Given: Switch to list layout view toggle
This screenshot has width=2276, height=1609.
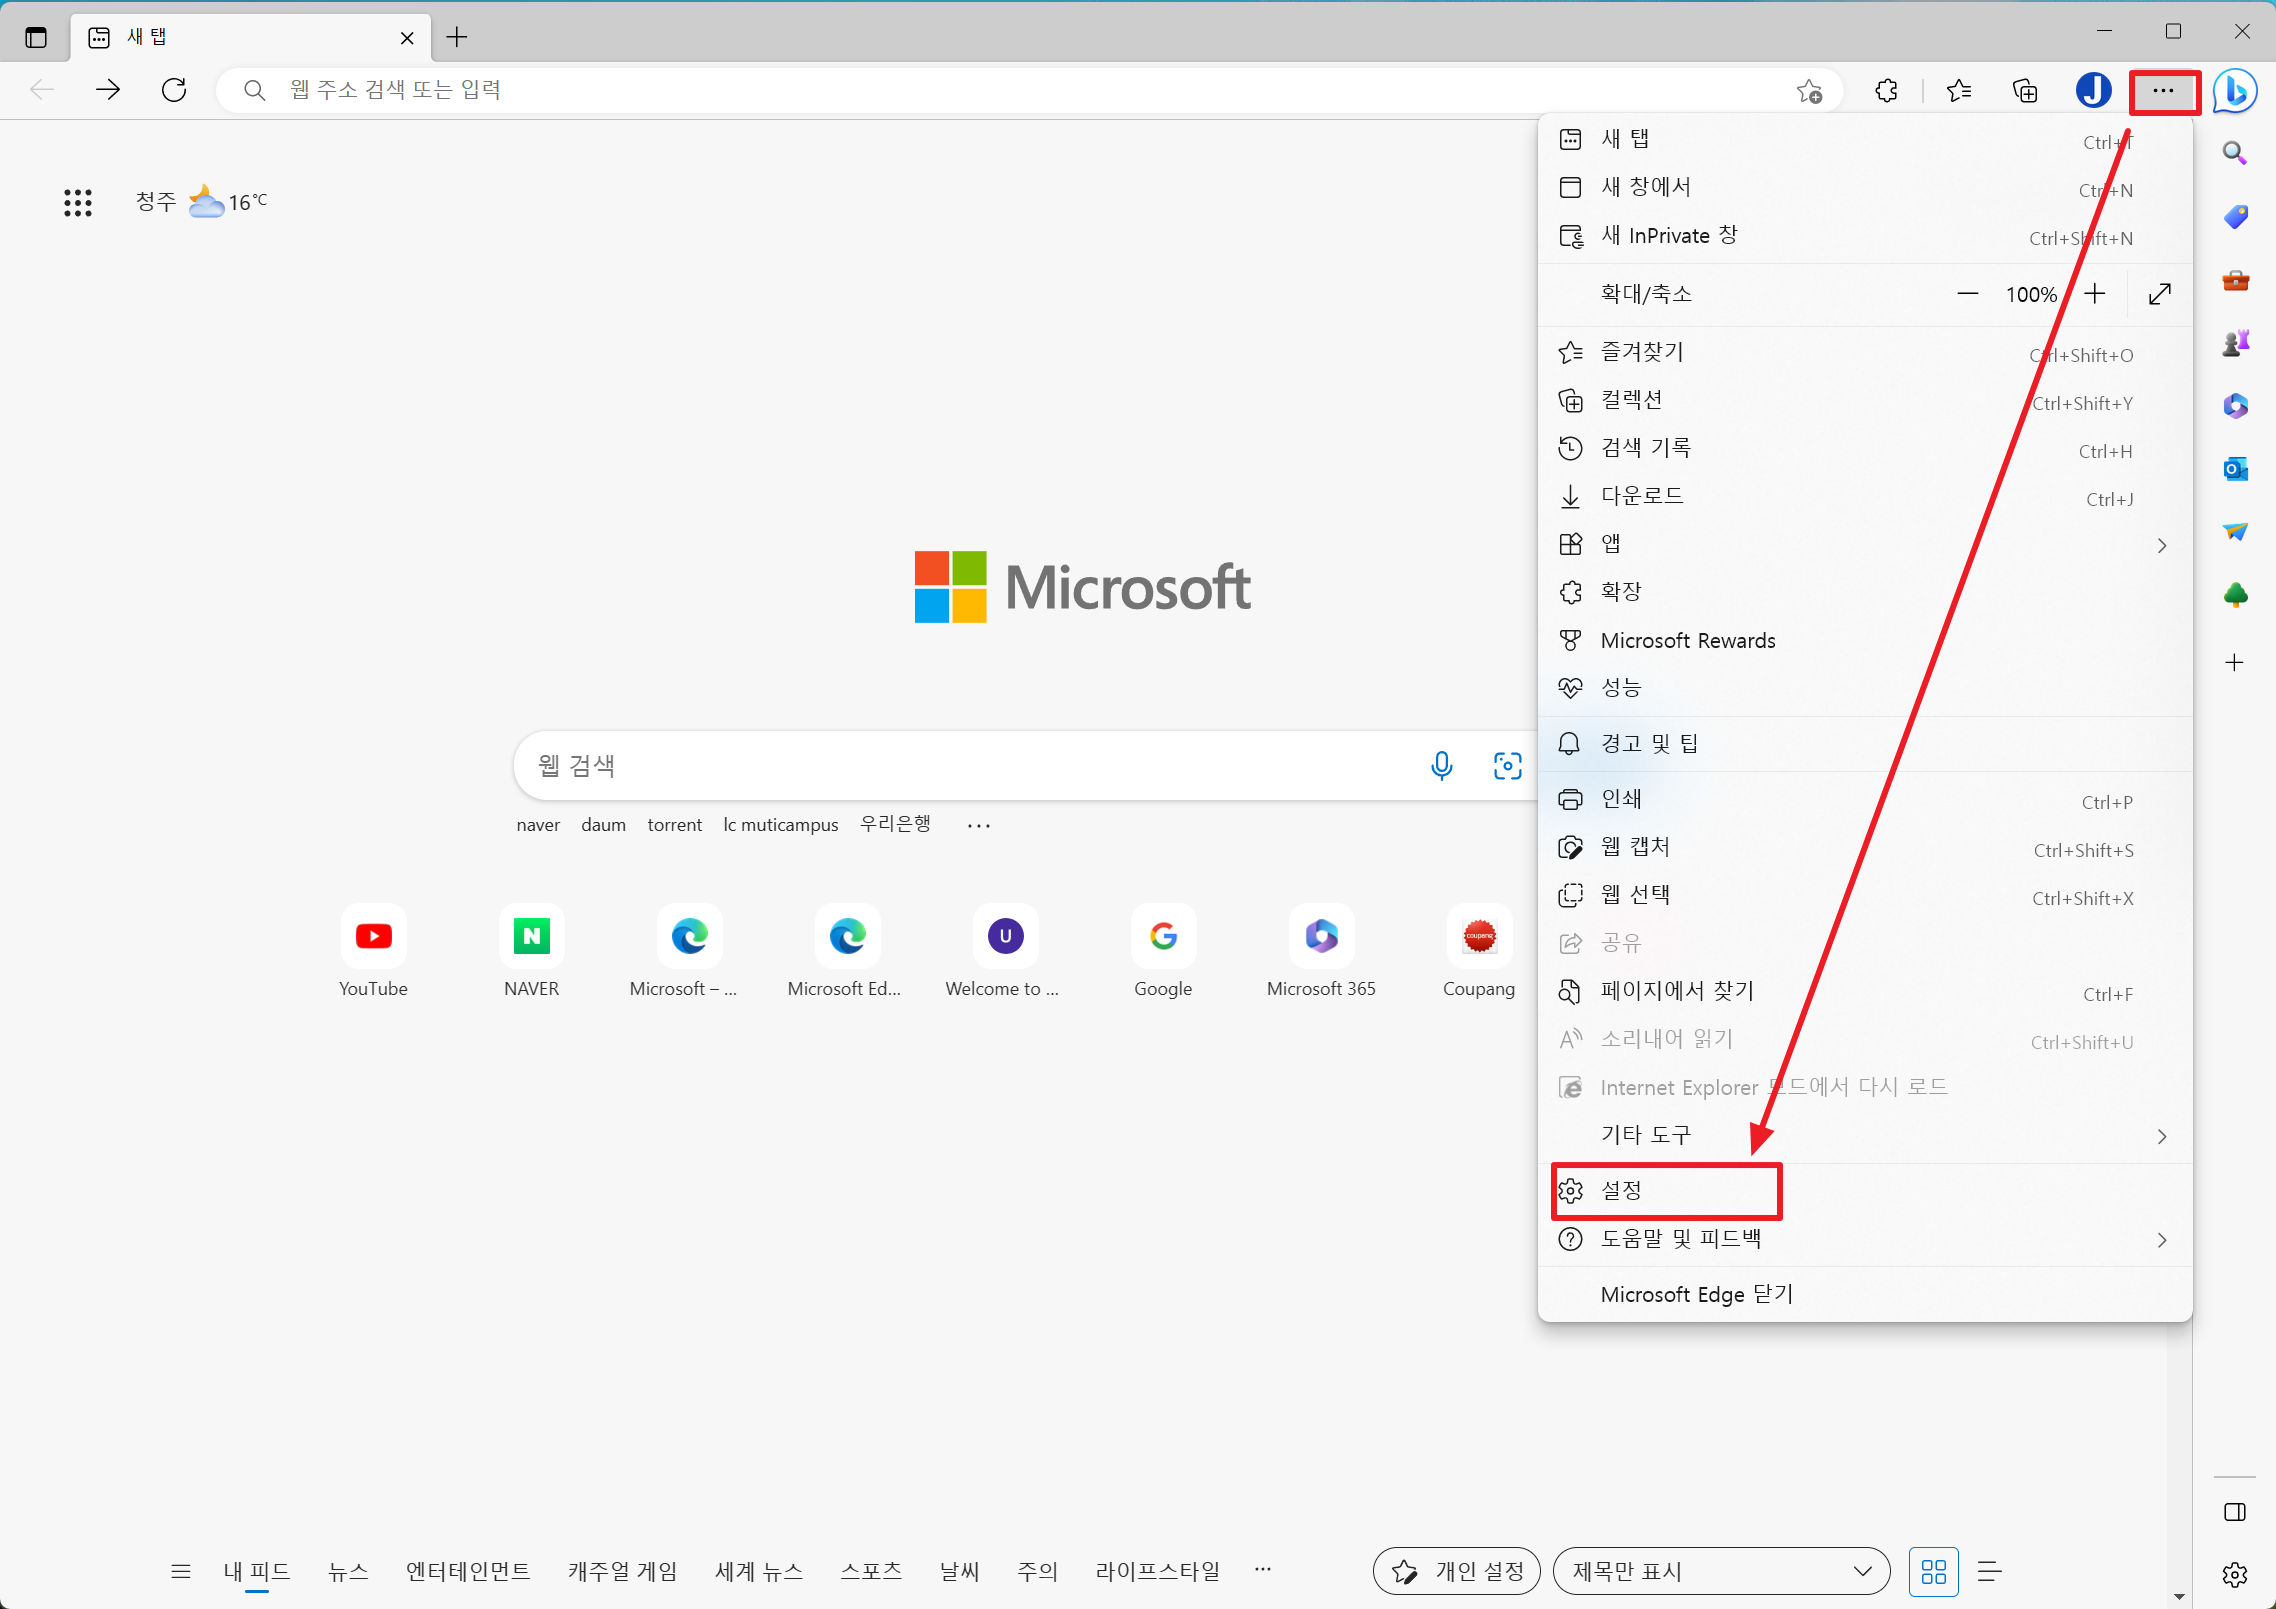Looking at the screenshot, I should 1990,1572.
